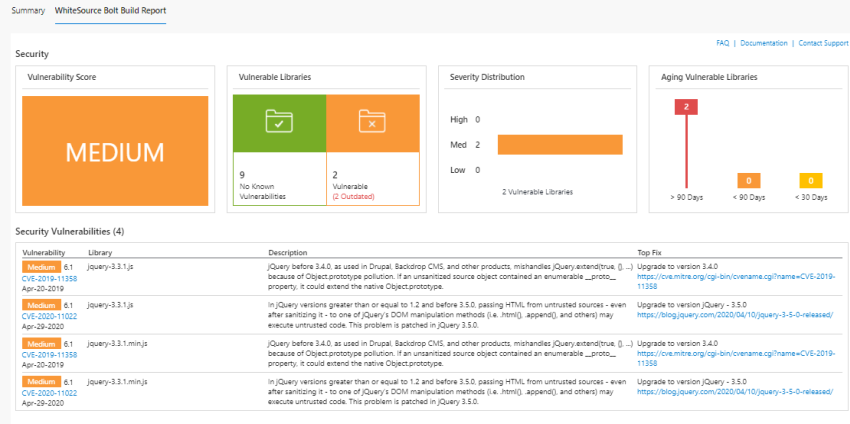
Task: Click the Library column header
Action: point(100,253)
